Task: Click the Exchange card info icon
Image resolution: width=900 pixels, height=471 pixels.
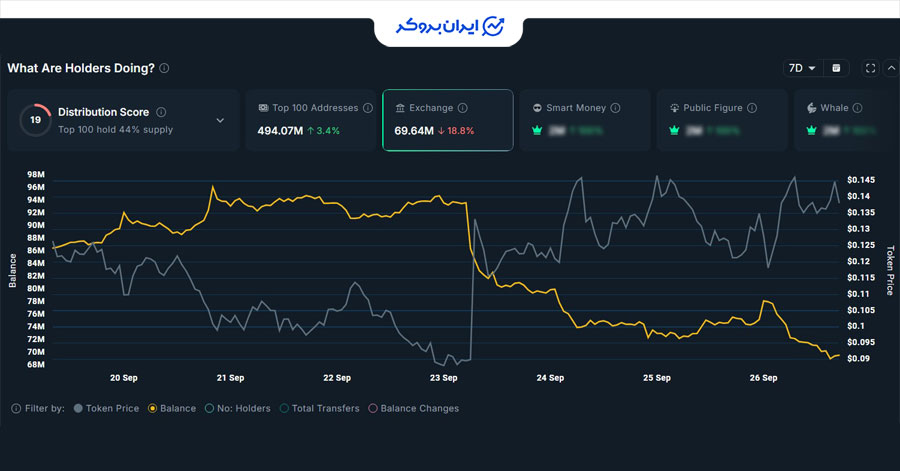Action: [463, 108]
